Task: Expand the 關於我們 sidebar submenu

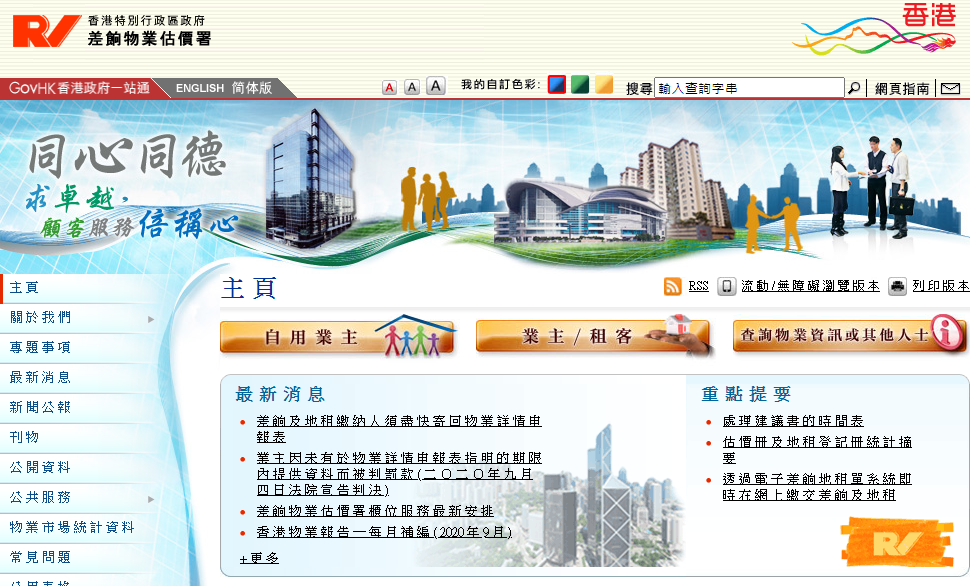Action: pos(151,319)
